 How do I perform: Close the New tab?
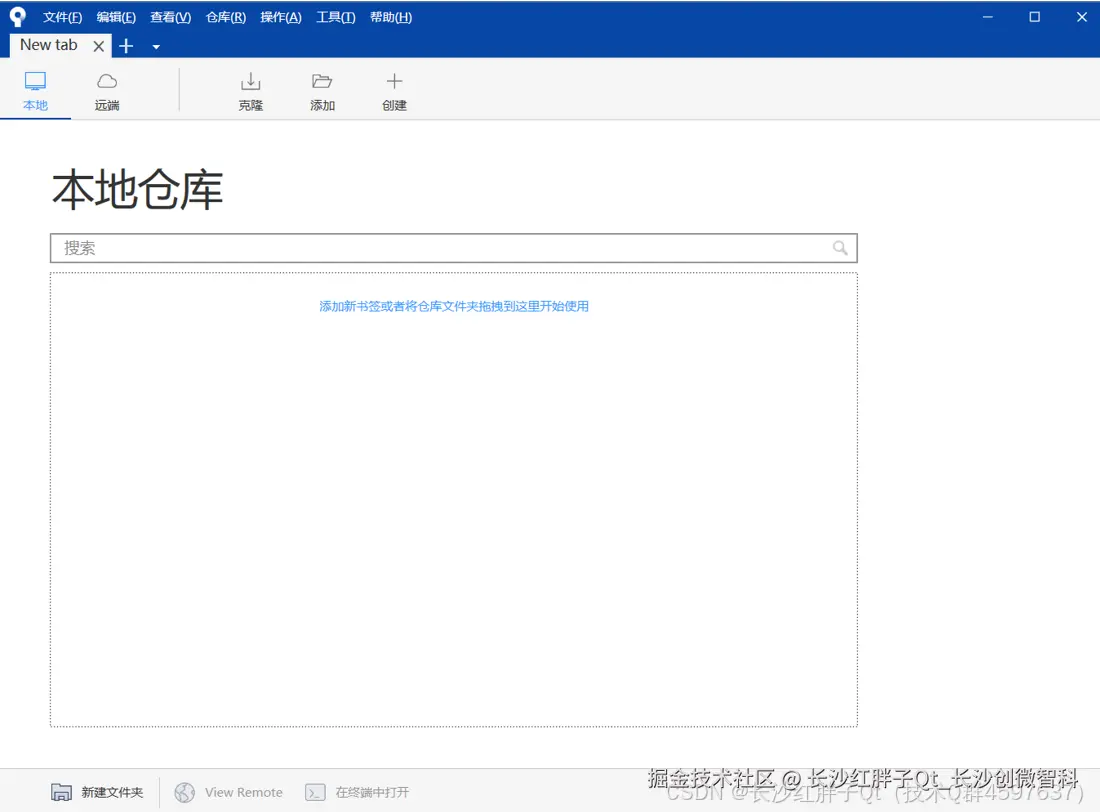(x=98, y=46)
